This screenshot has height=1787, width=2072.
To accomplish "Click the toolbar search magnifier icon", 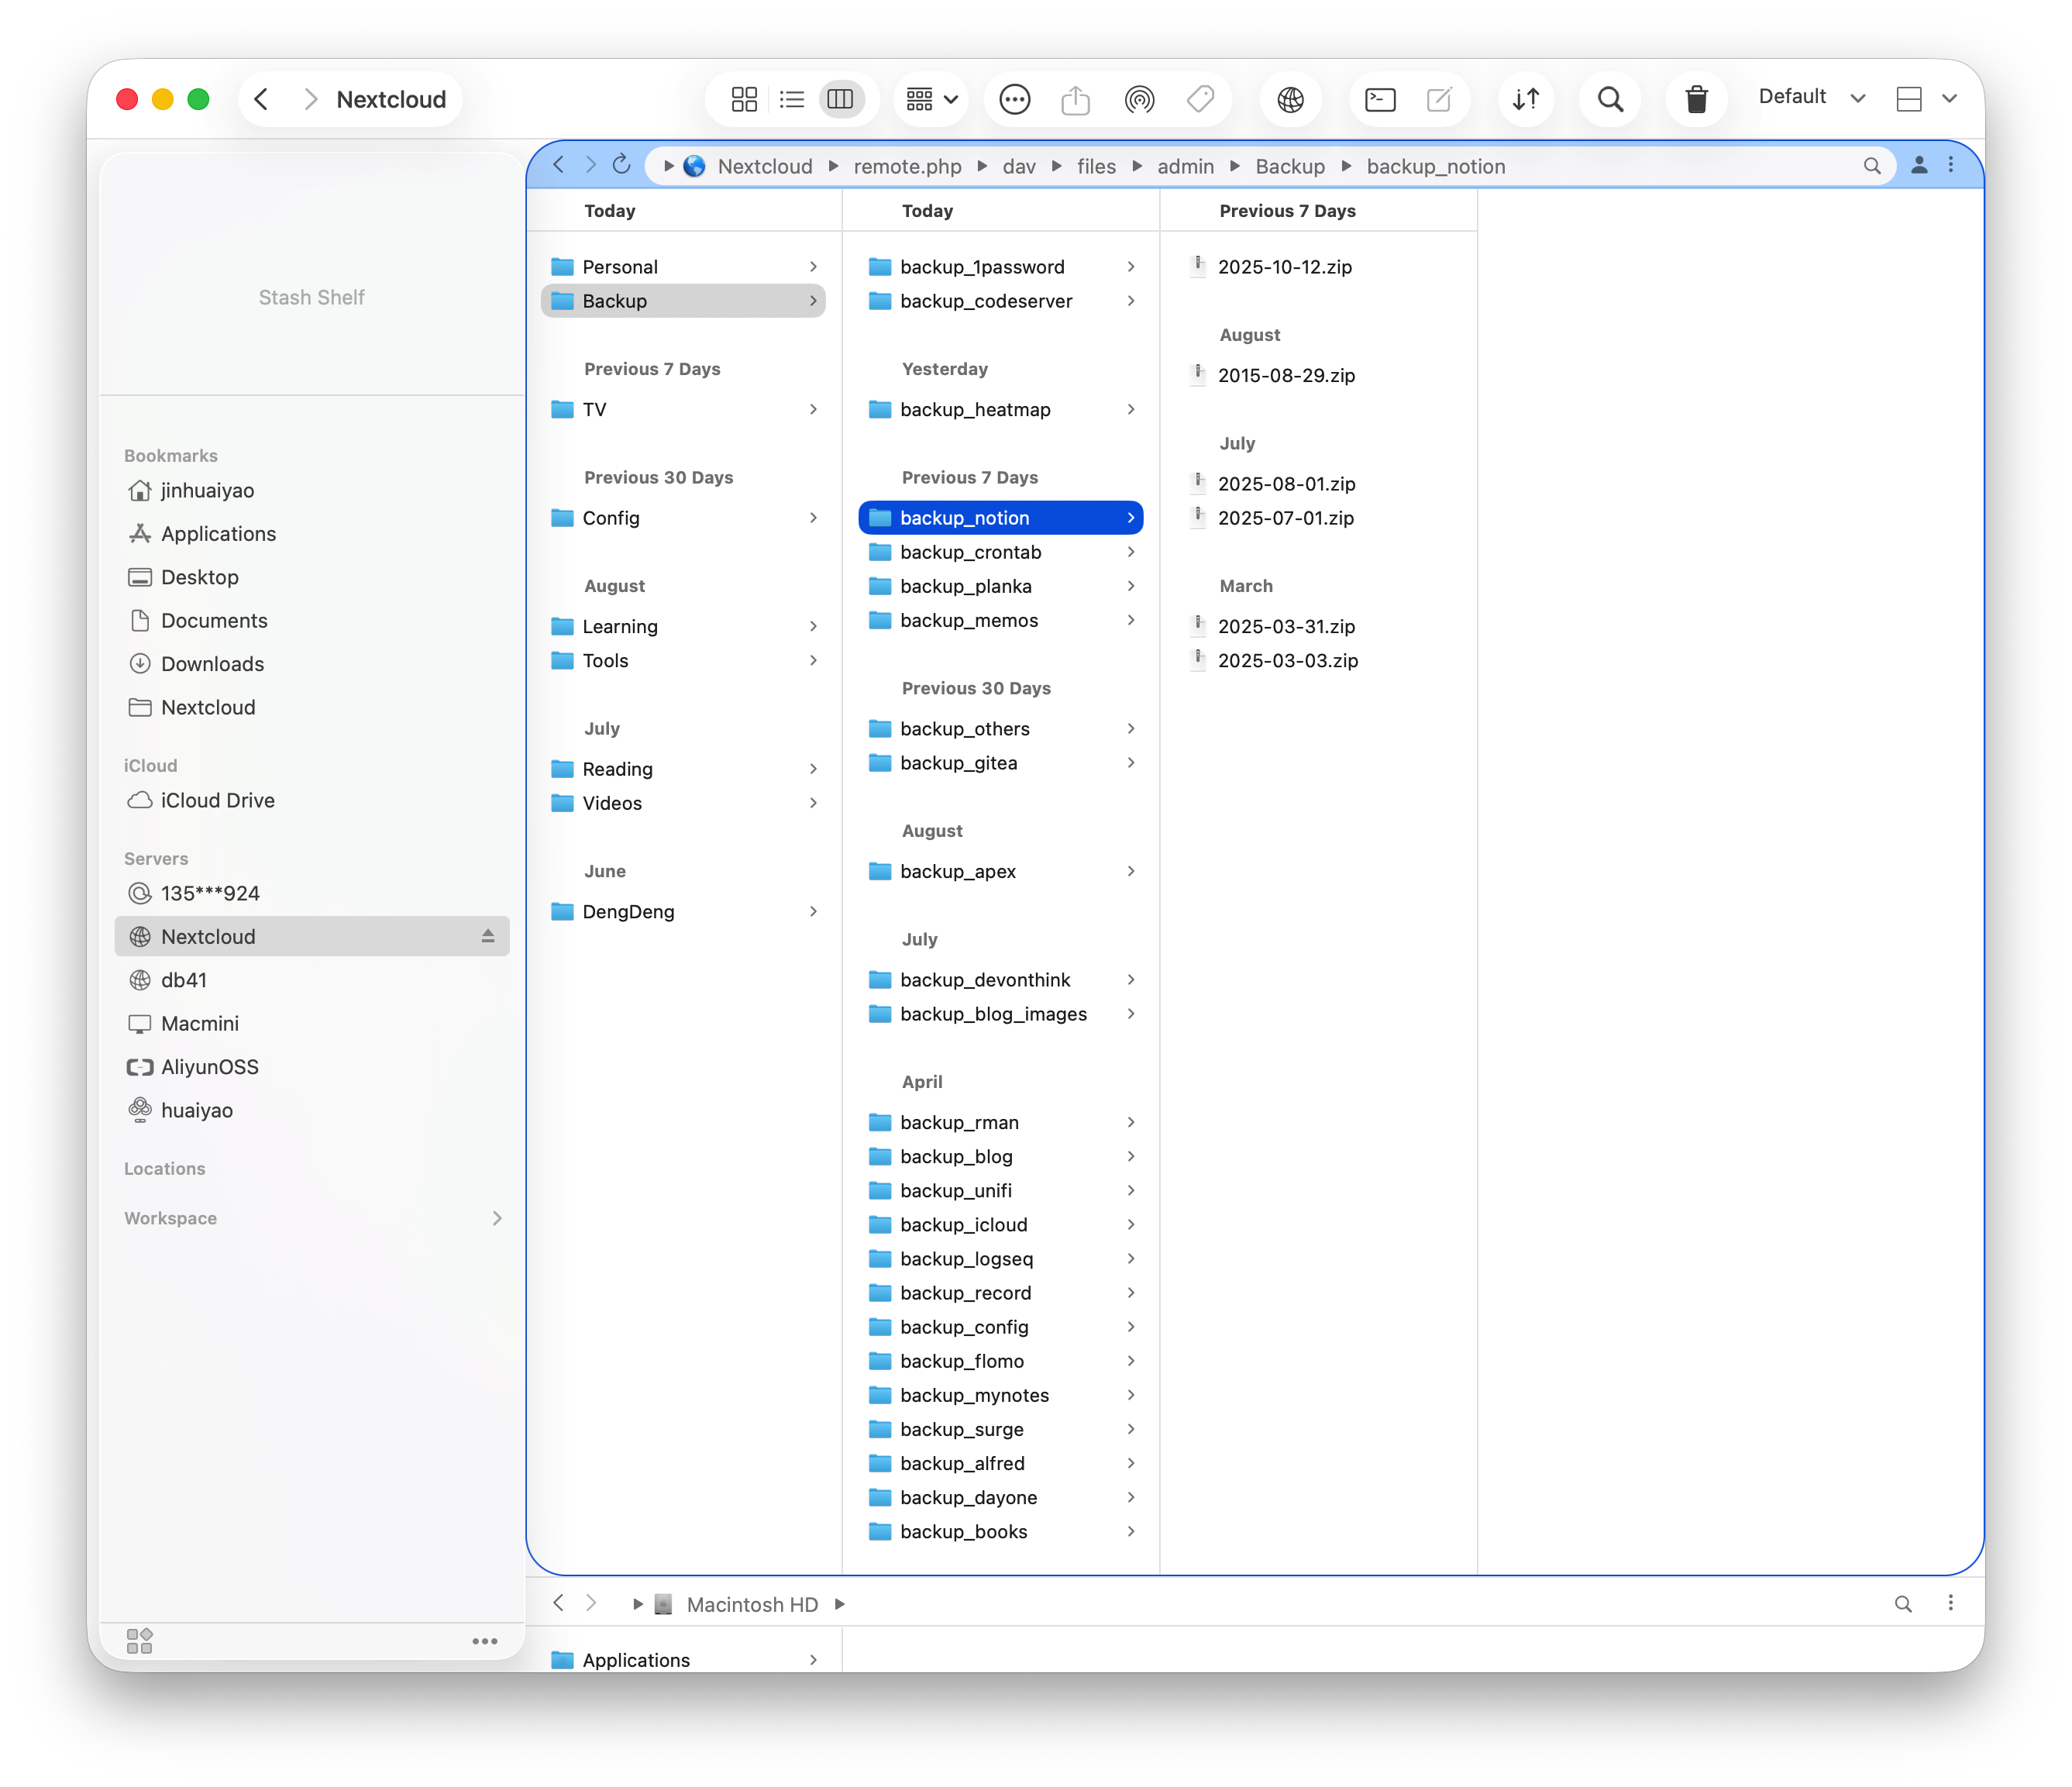I will tap(1610, 99).
